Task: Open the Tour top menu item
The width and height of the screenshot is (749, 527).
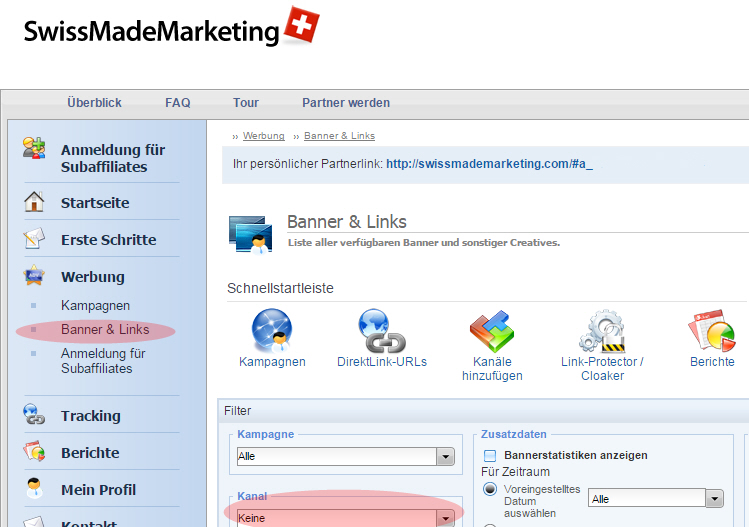Action: [246, 103]
